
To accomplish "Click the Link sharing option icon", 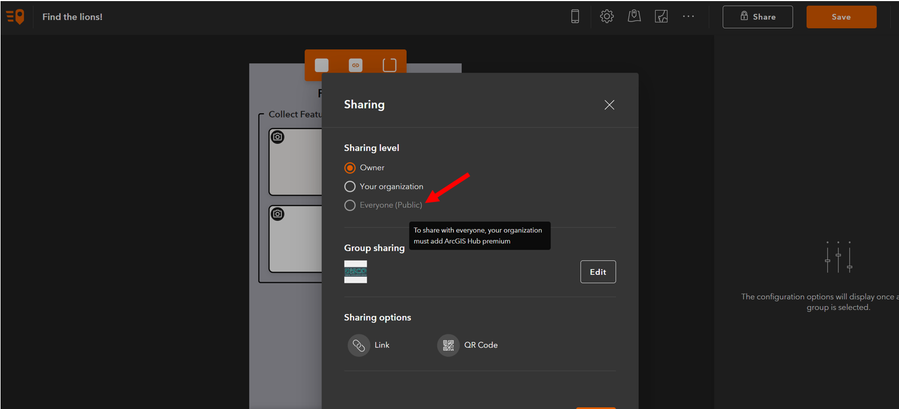I will tap(359, 345).
